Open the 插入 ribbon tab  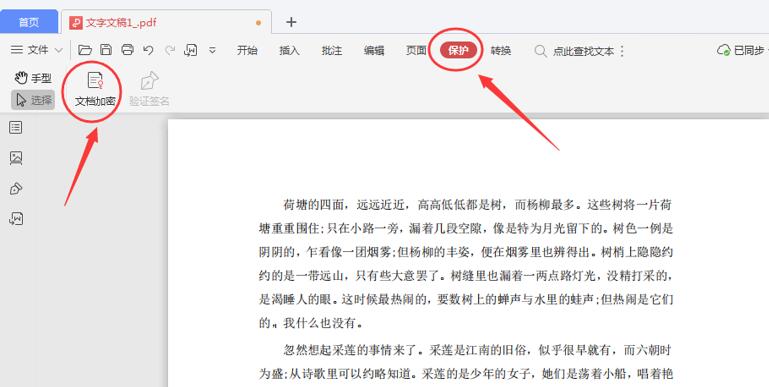tap(289, 50)
